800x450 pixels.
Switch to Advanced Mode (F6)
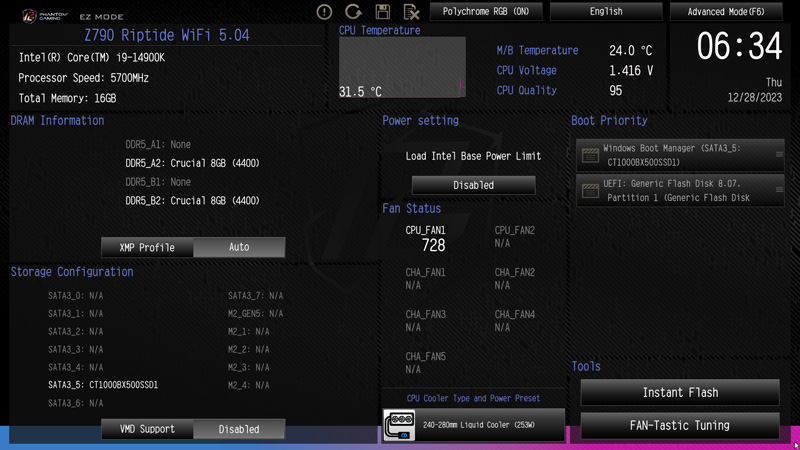(x=726, y=11)
